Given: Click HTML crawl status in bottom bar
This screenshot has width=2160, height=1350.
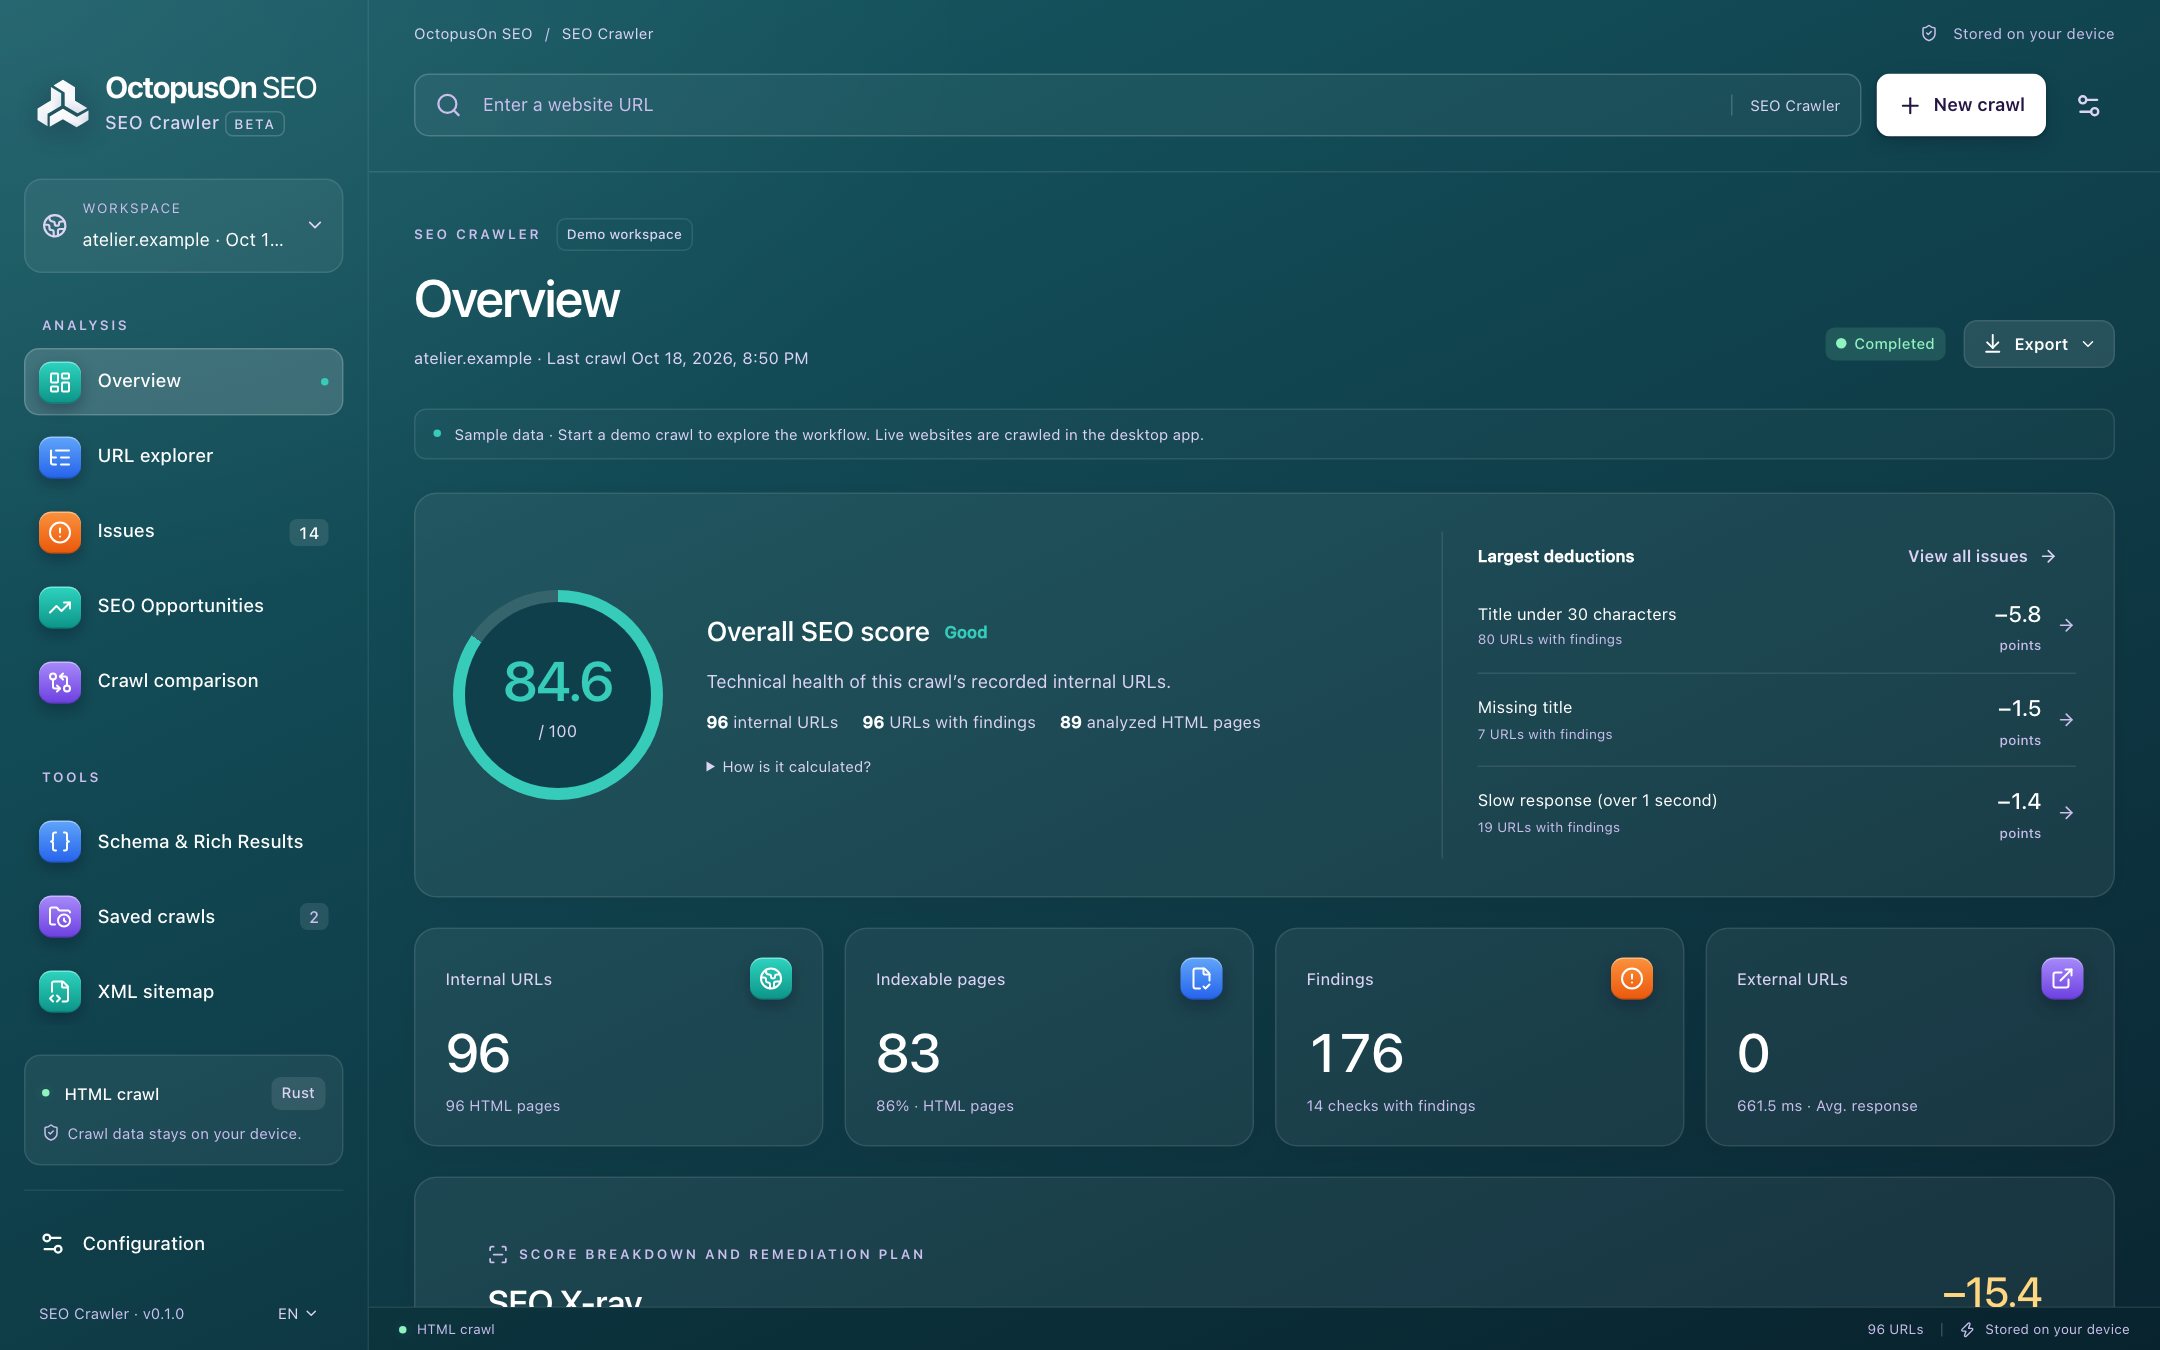Looking at the screenshot, I should 447,1330.
